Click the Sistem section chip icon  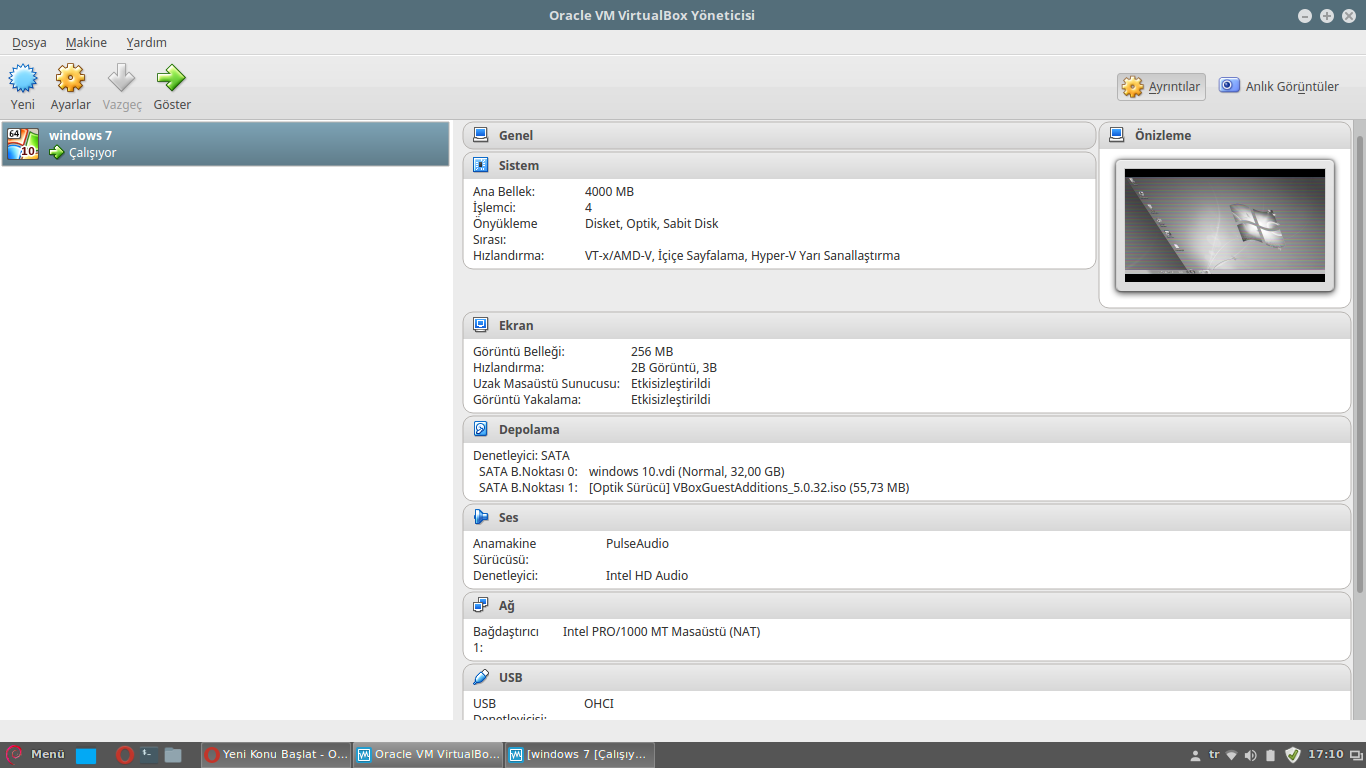coord(481,165)
